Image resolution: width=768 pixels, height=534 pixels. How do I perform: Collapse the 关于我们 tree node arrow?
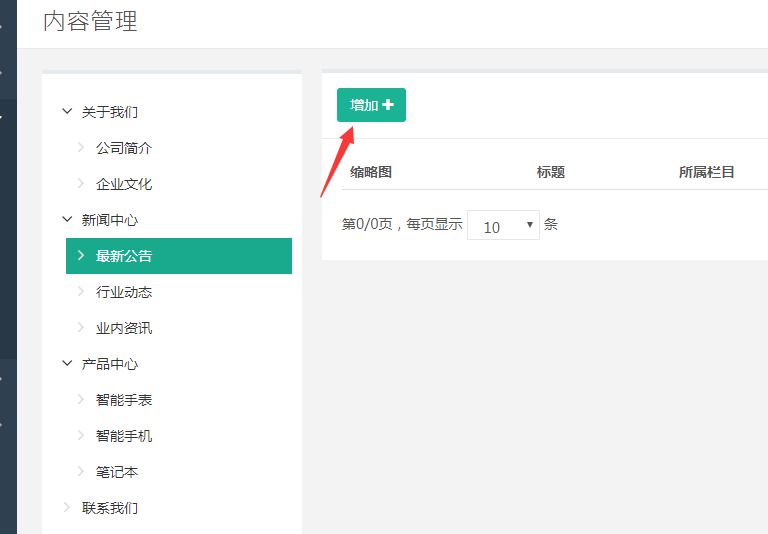click(x=67, y=112)
